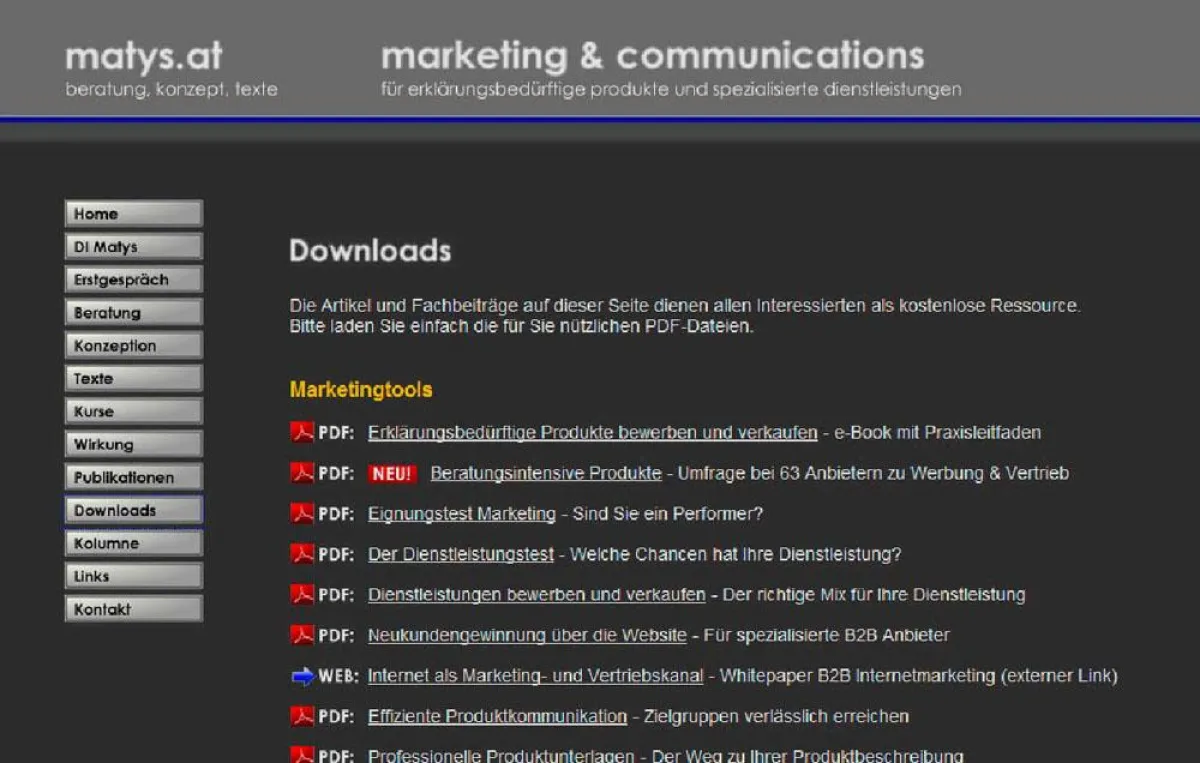
Task: Click the PDF icon next to Eignungstest Marketing
Action: [x=300, y=513]
